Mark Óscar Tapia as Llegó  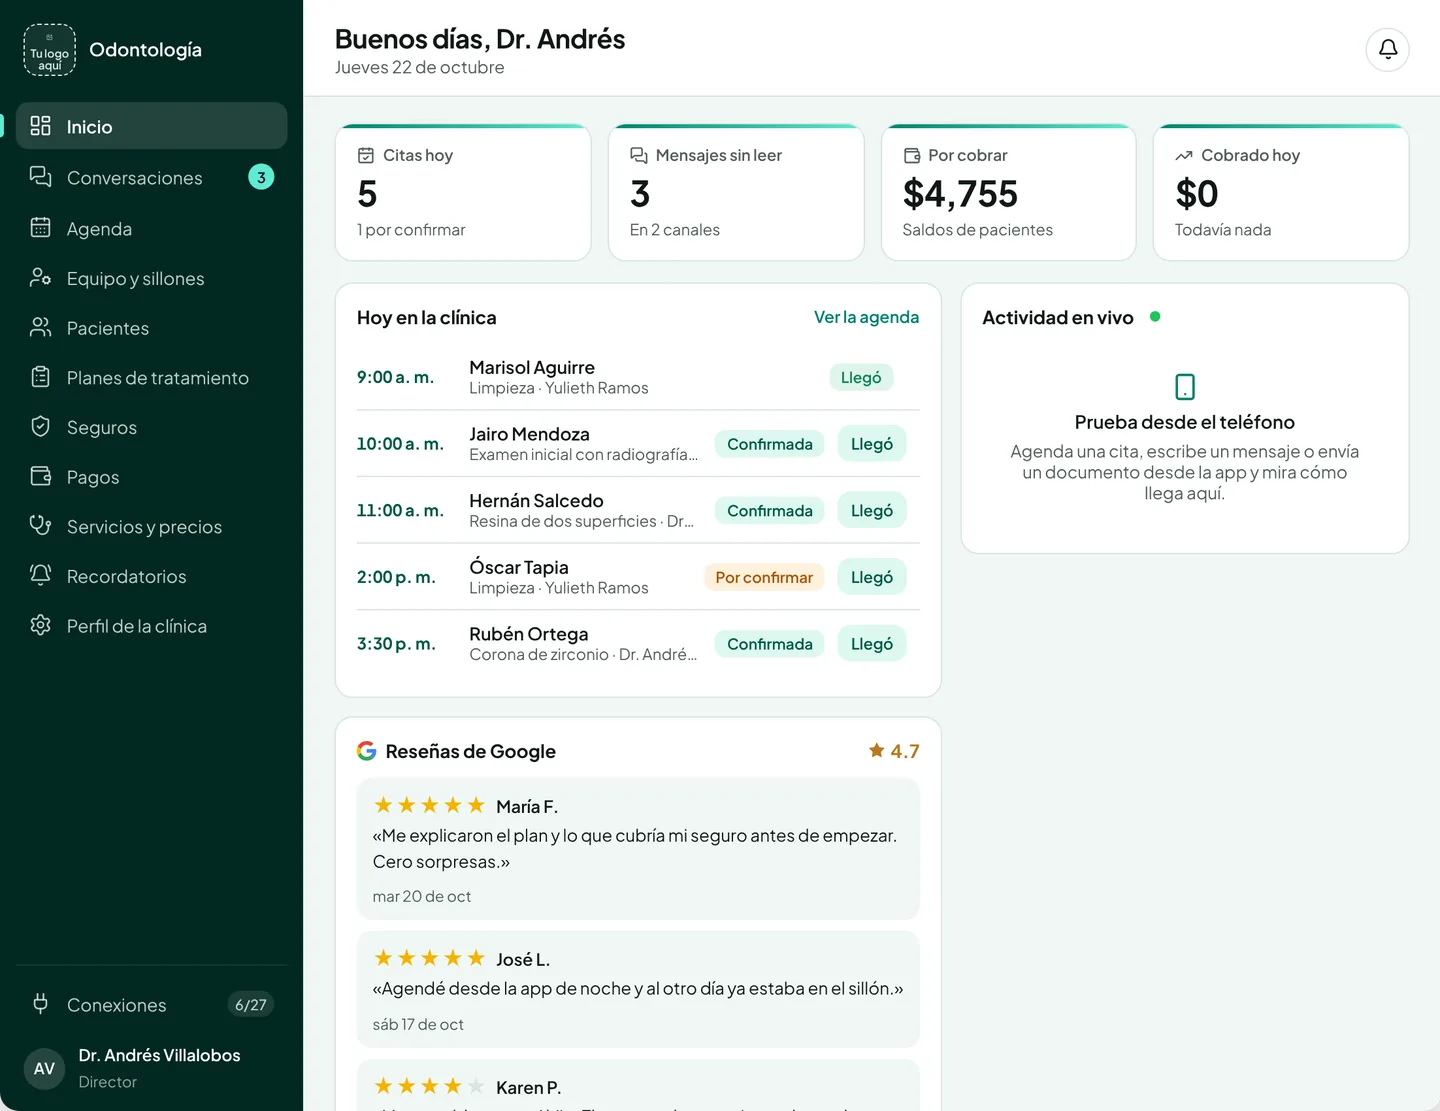[x=872, y=577]
